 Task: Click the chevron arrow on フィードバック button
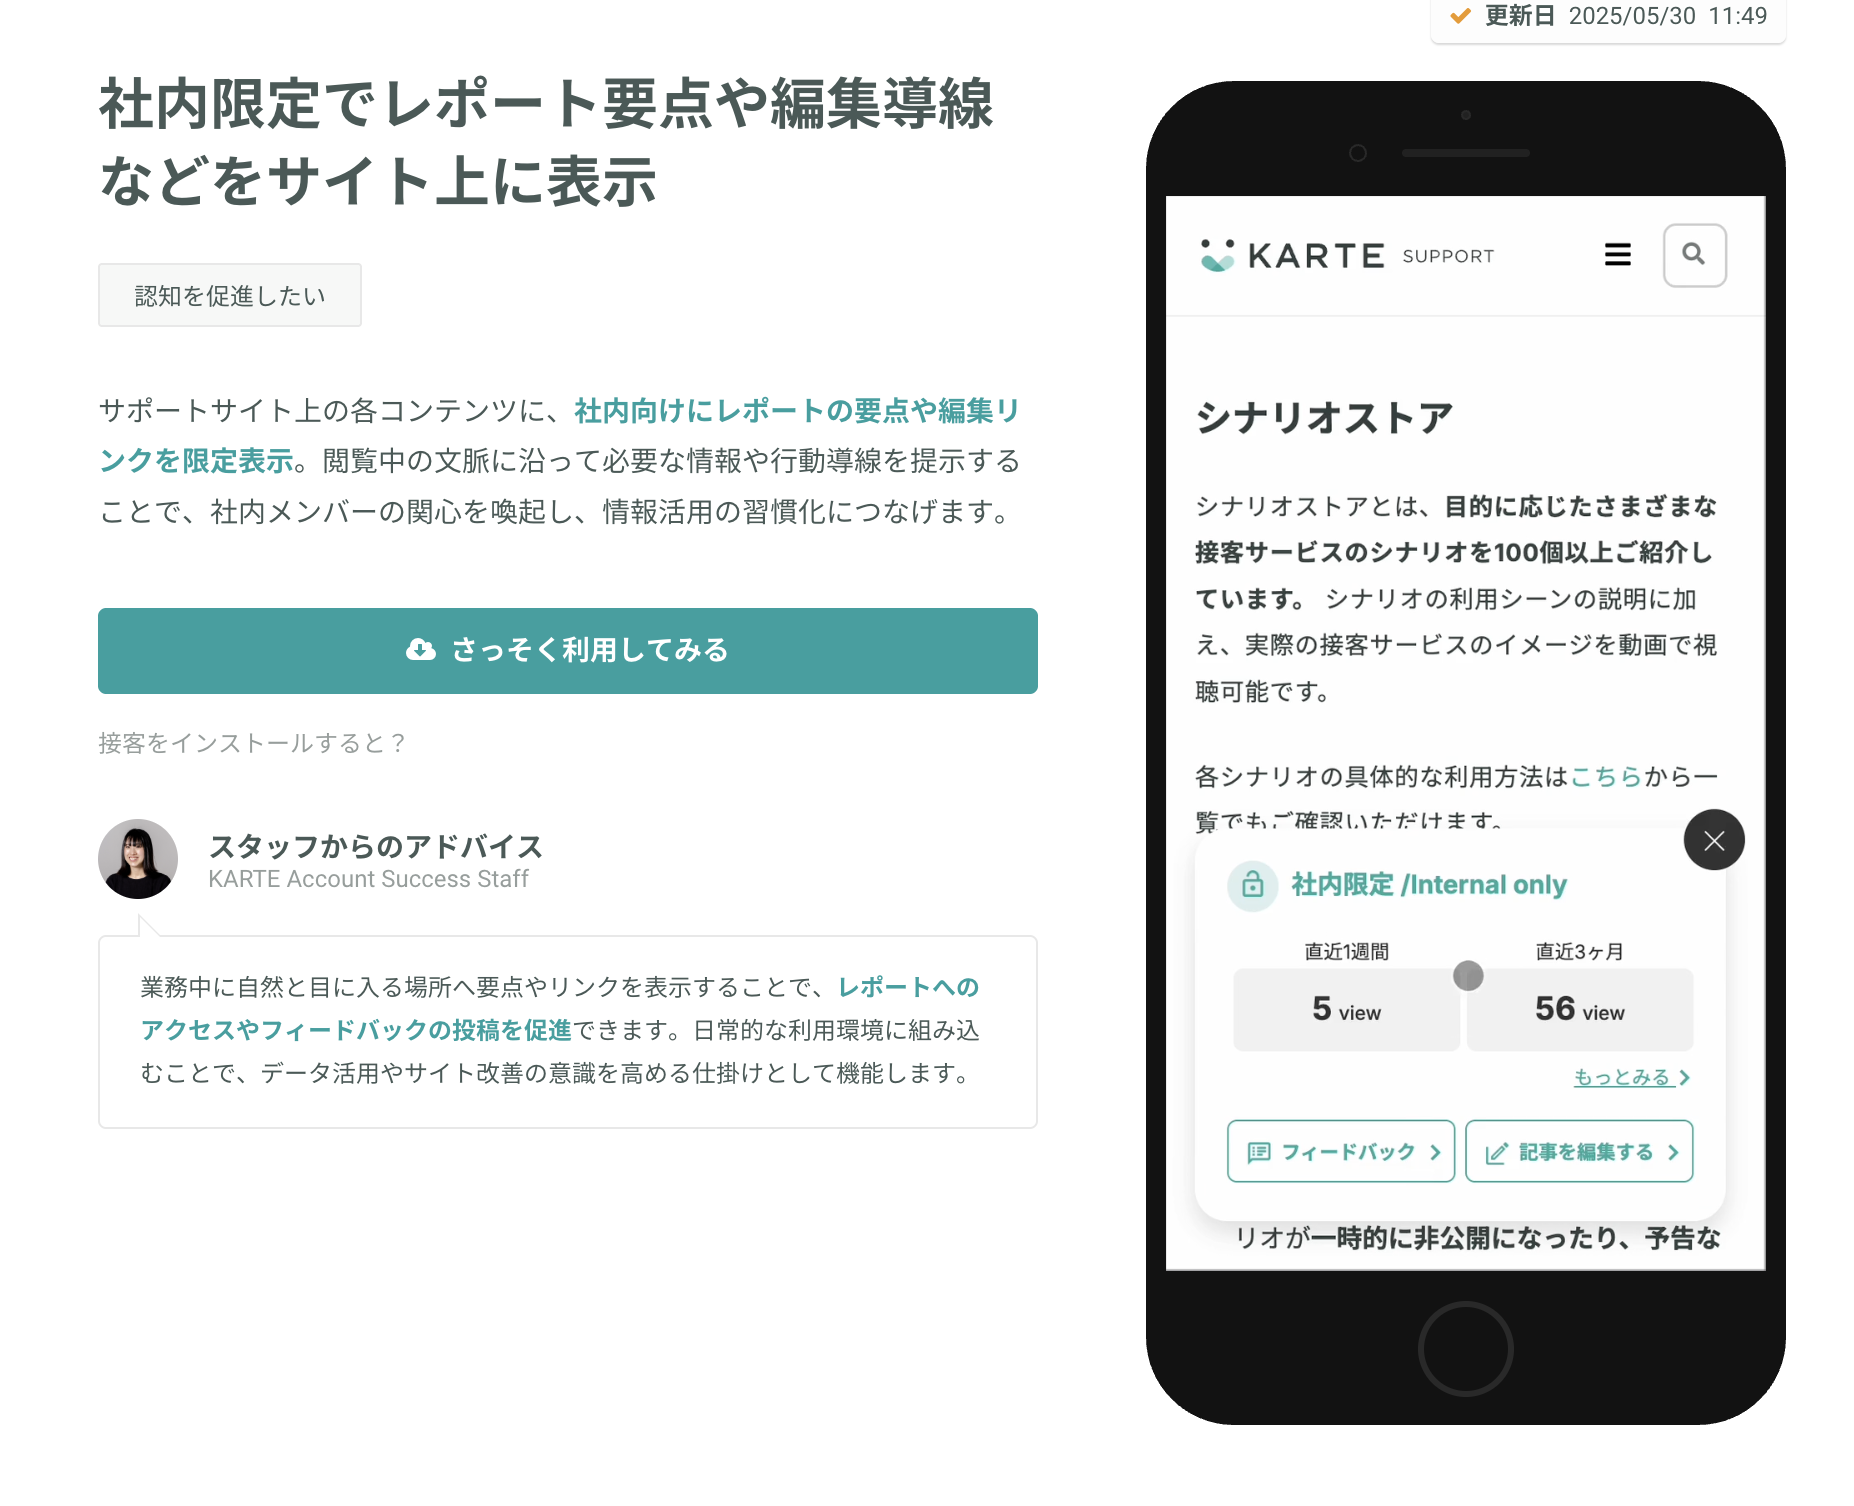coord(1435,1152)
